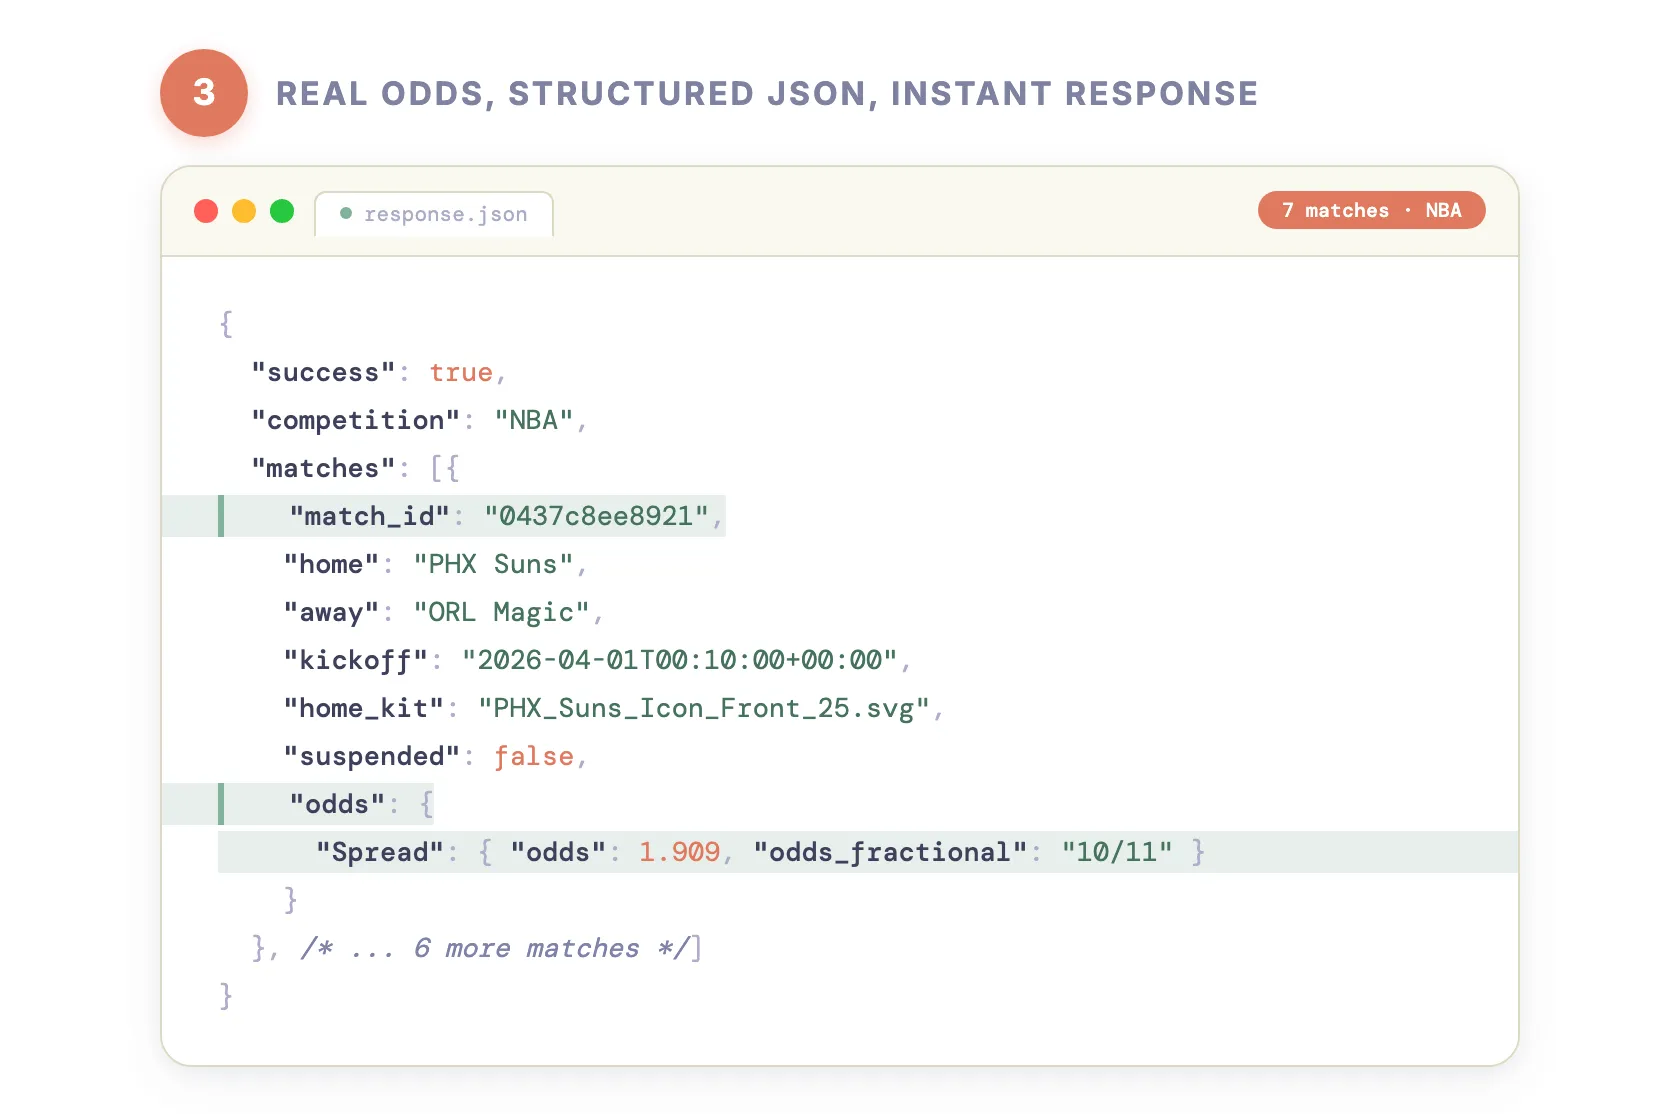Select the orange step 3 badge
The height and width of the screenshot is (1114, 1680).
(x=204, y=92)
